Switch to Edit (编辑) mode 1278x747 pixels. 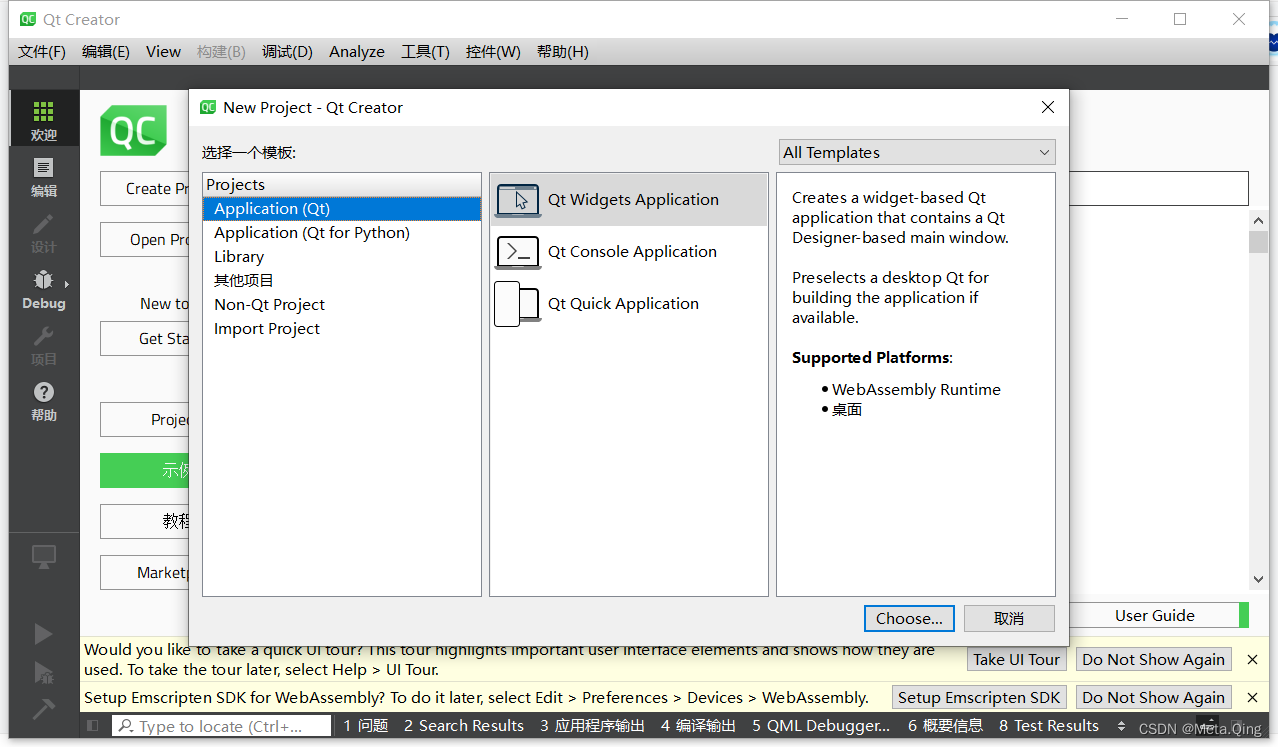[44, 177]
